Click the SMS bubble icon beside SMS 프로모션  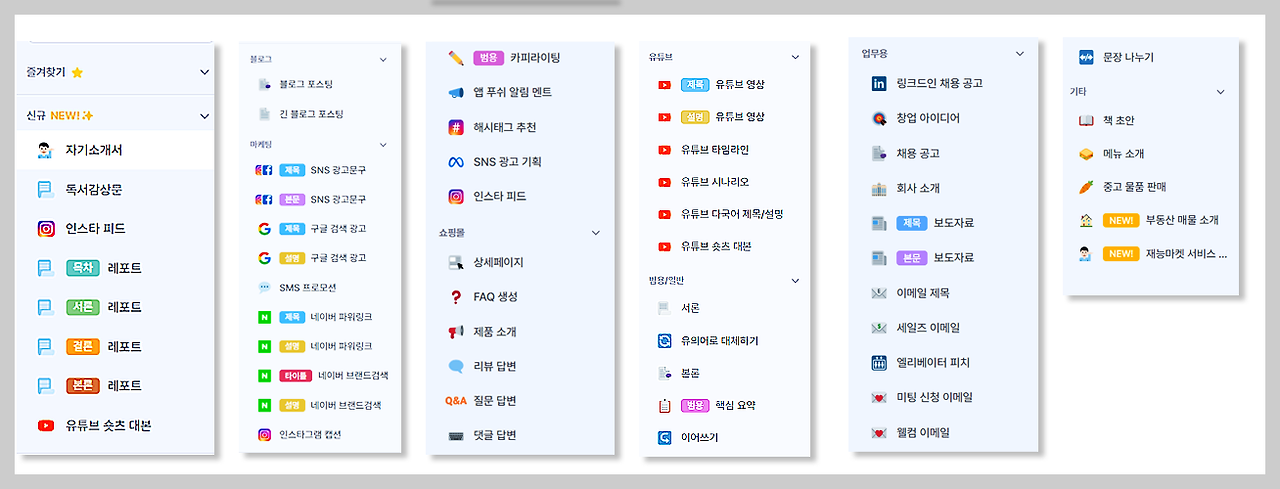(264, 287)
